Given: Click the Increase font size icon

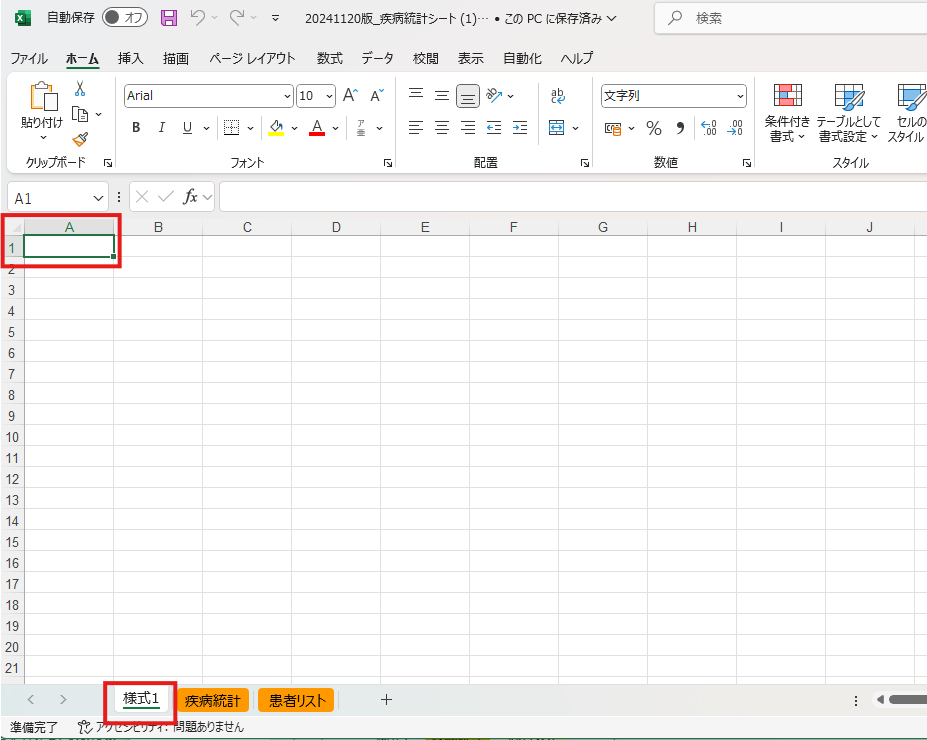Looking at the screenshot, I should 351,95.
